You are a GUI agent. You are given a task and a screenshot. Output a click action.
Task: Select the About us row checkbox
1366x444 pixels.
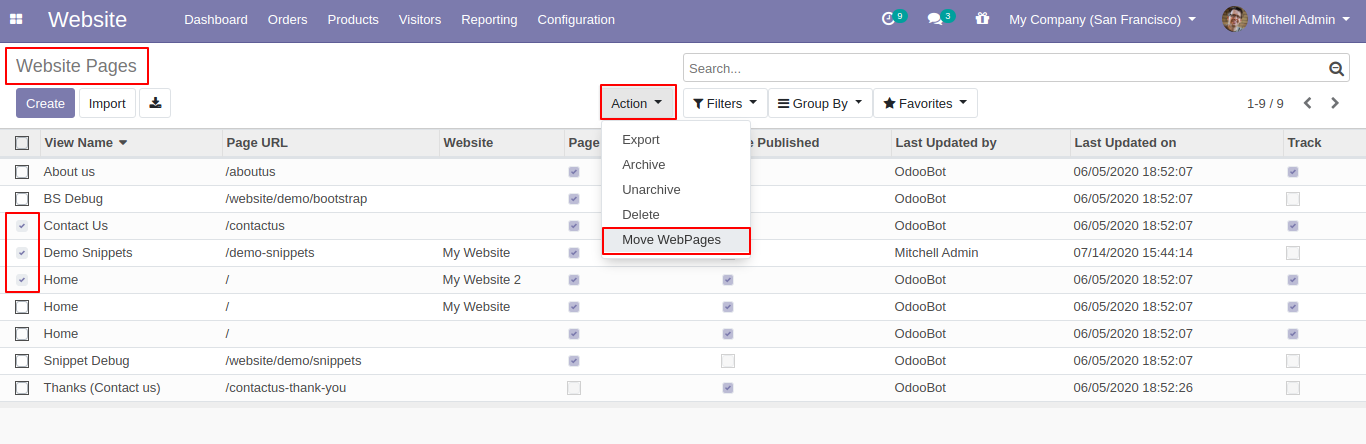(22, 172)
